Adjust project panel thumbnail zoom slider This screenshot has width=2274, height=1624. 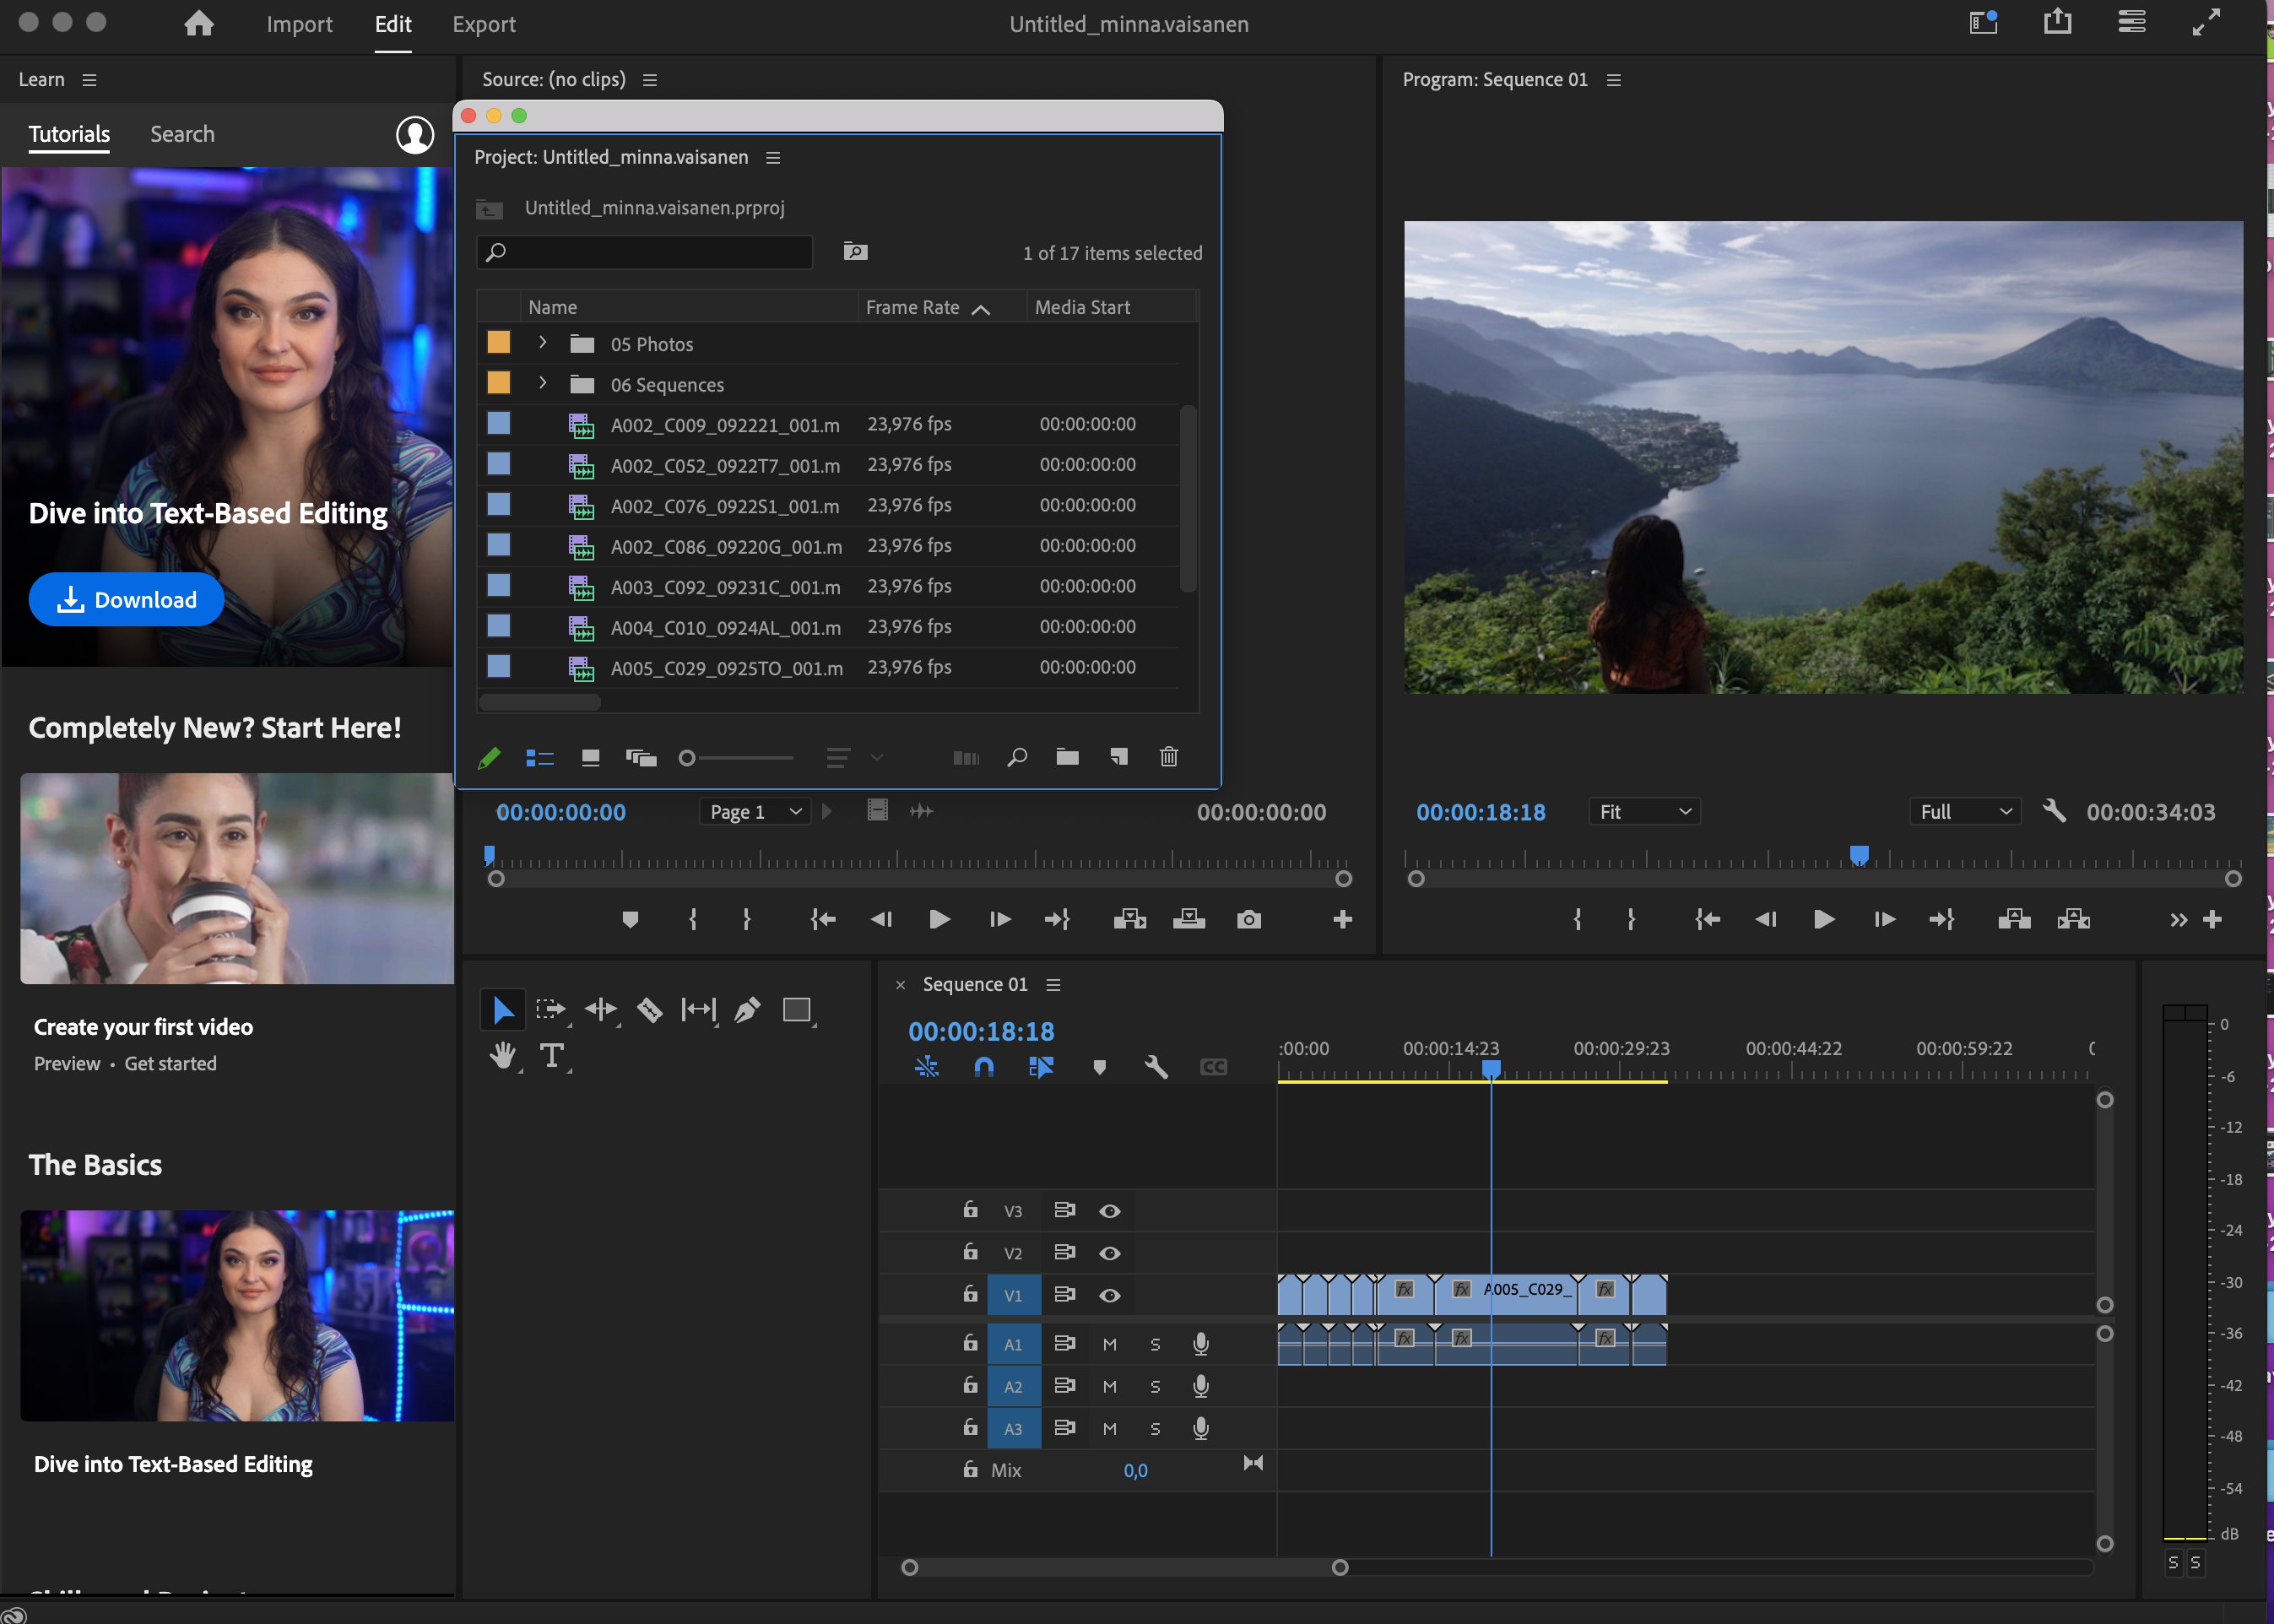pos(687,758)
